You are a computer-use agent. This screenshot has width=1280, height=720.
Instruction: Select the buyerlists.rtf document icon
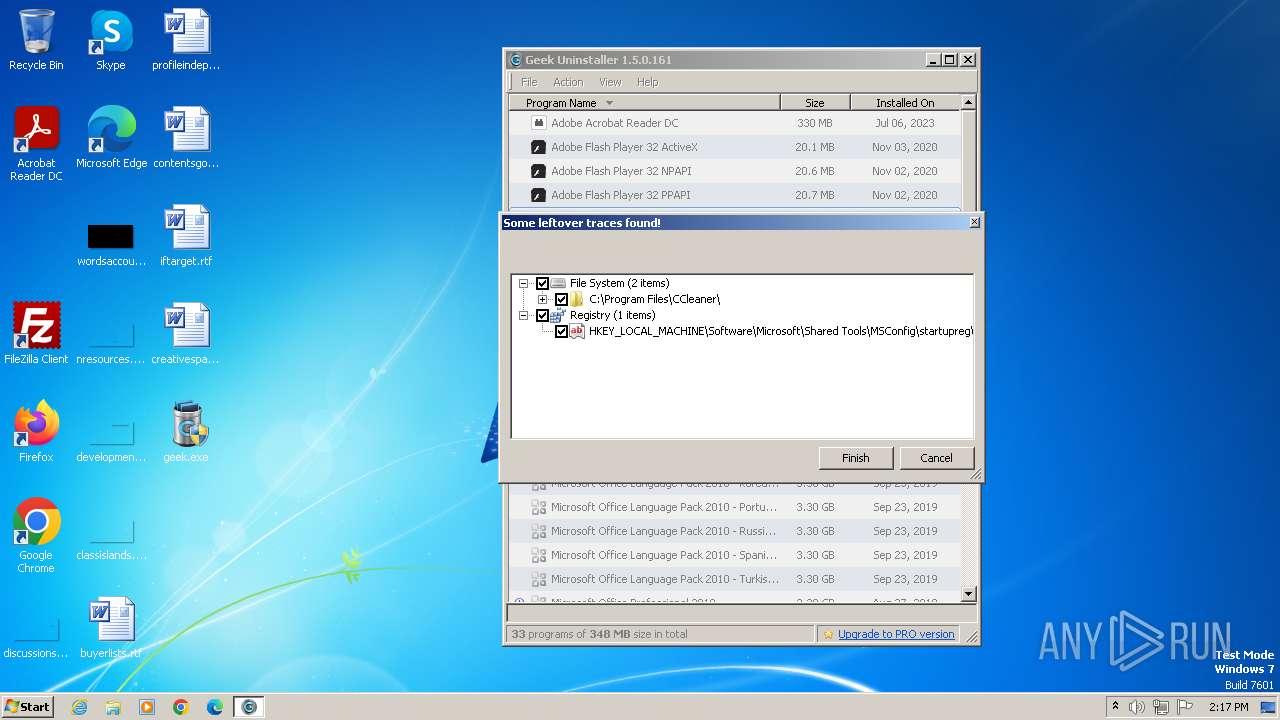(111, 627)
